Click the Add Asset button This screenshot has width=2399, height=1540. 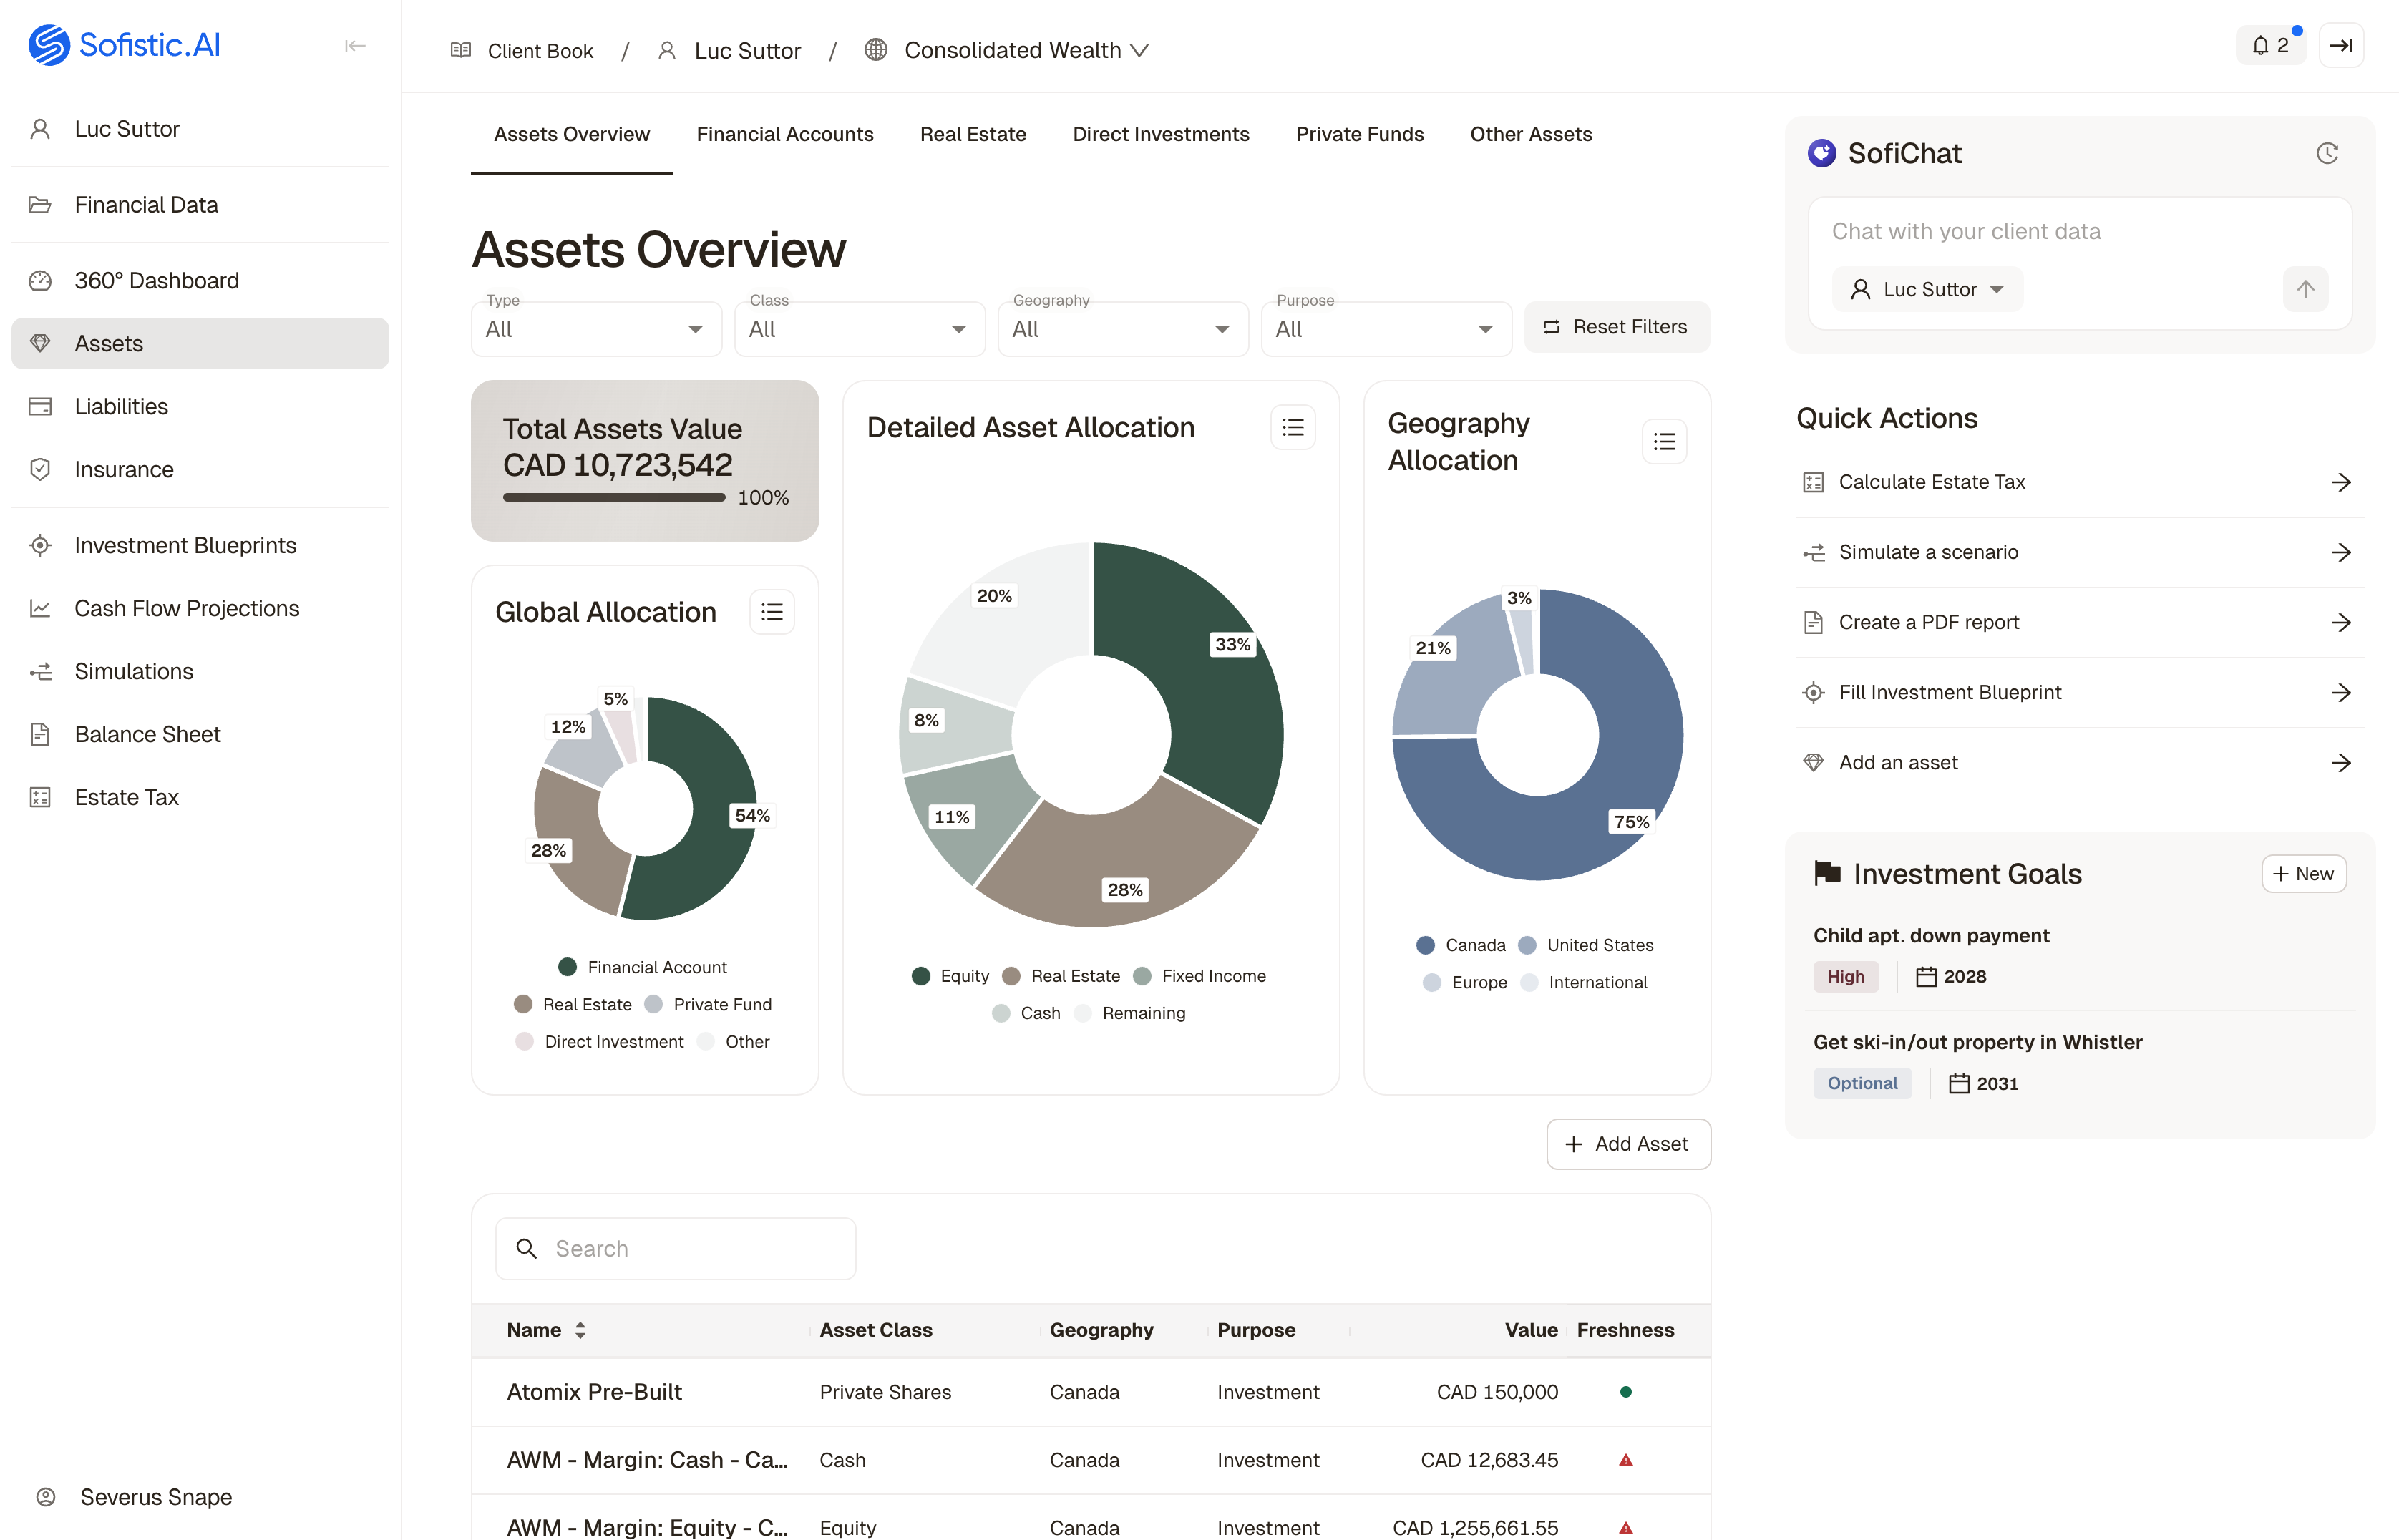[x=1628, y=1144]
